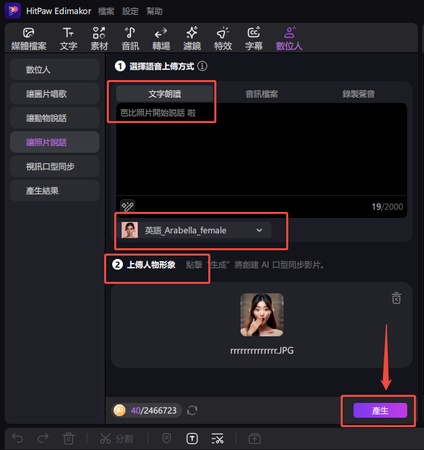424x450 pixels.
Task: Click the purple 產生 generate button
Action: tap(380, 410)
